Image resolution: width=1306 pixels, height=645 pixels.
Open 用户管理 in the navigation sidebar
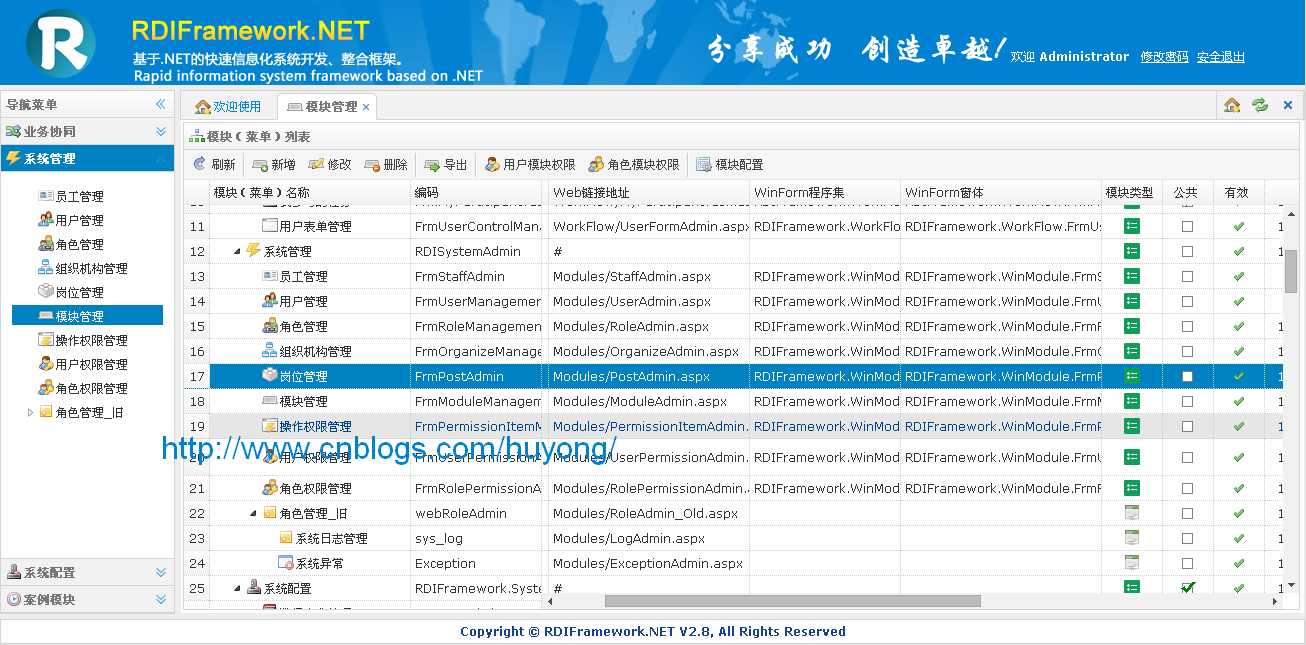[71, 220]
